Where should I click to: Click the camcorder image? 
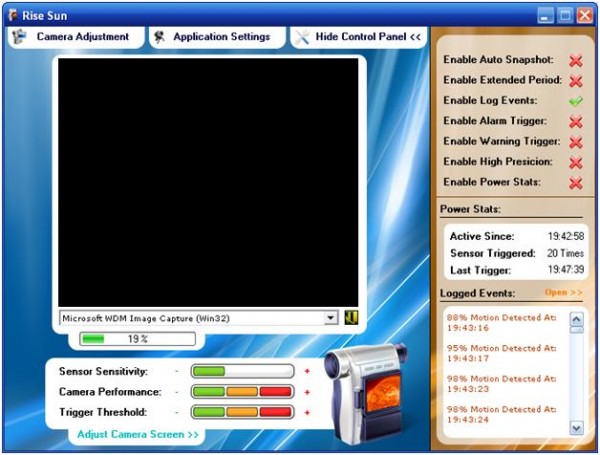[x=365, y=394]
